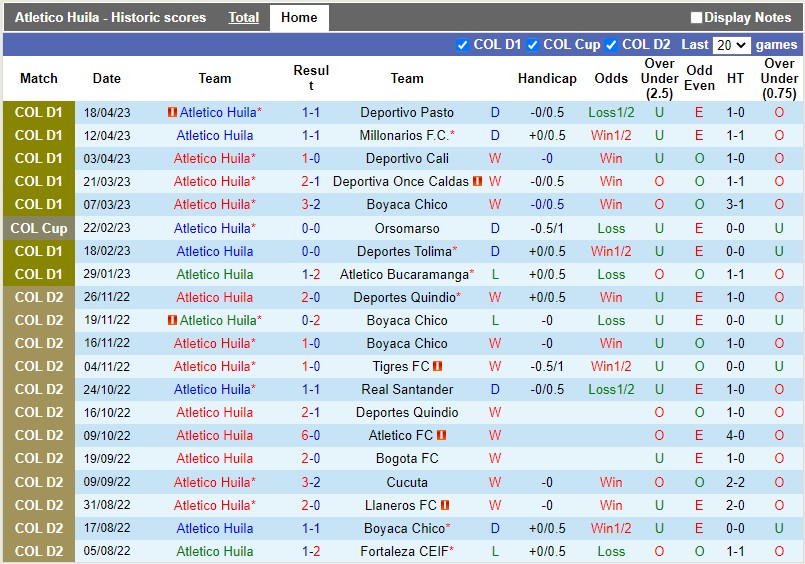Click the 1-2 result against Fortaleza CEIF
Viewport: 805px width, 564px height.
[311, 551]
